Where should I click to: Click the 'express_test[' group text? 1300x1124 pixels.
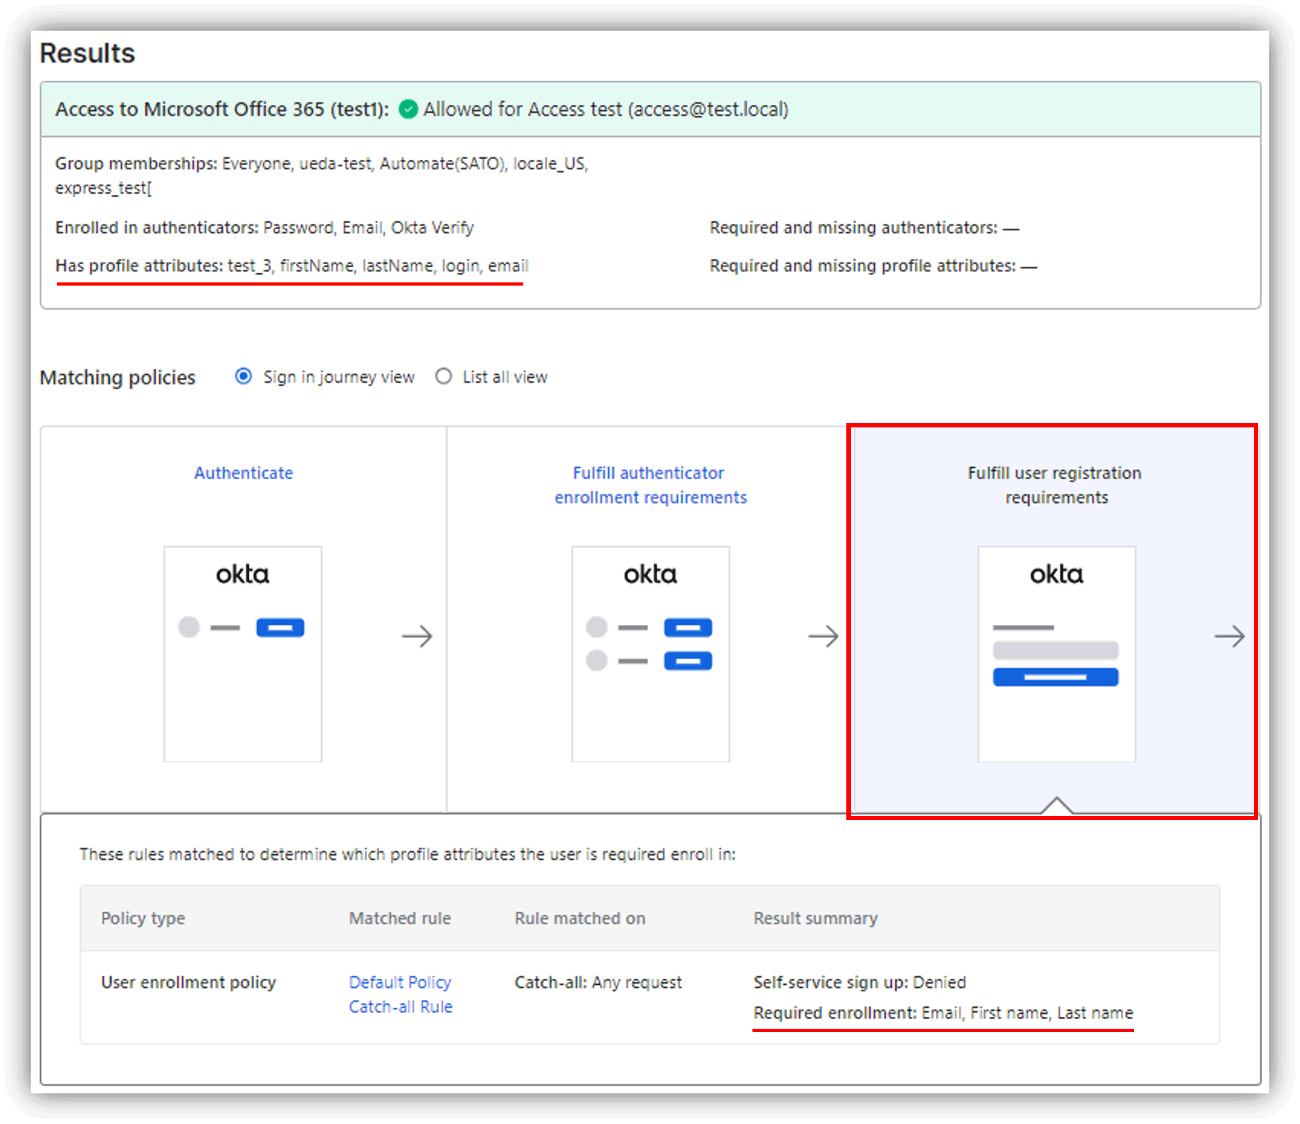click(104, 188)
